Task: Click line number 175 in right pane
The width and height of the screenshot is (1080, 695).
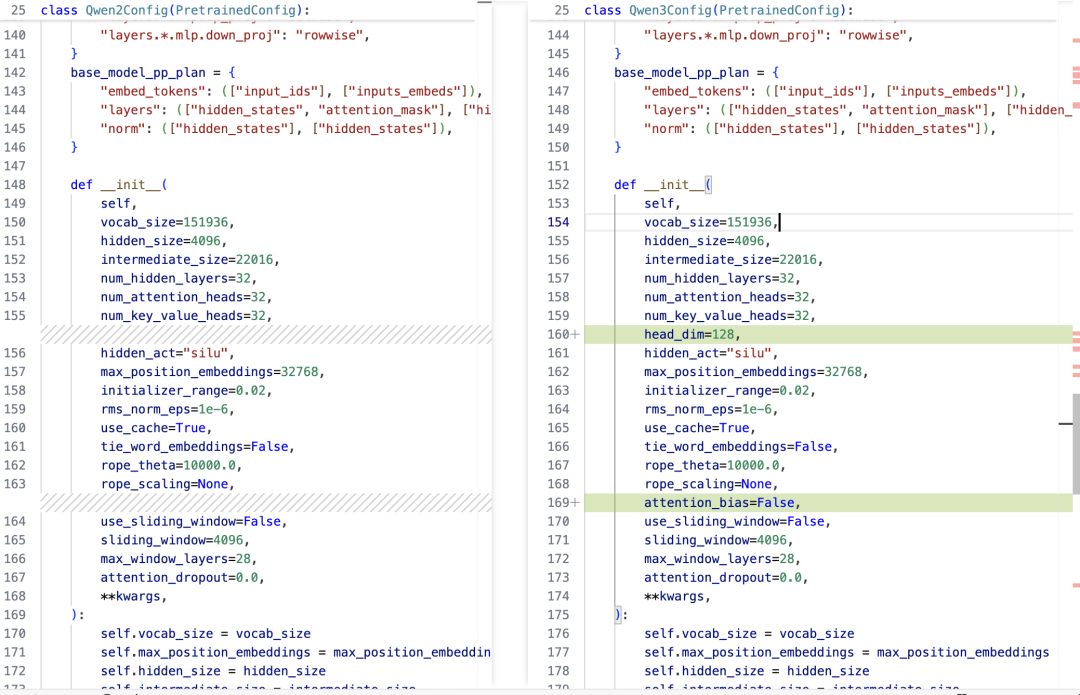Action: (x=558, y=615)
